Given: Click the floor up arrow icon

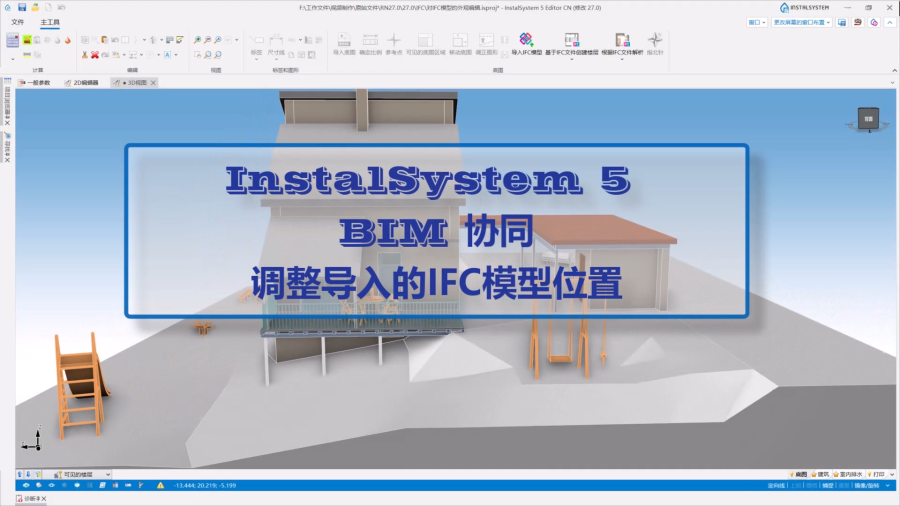Looking at the screenshot, I should 20,474.
